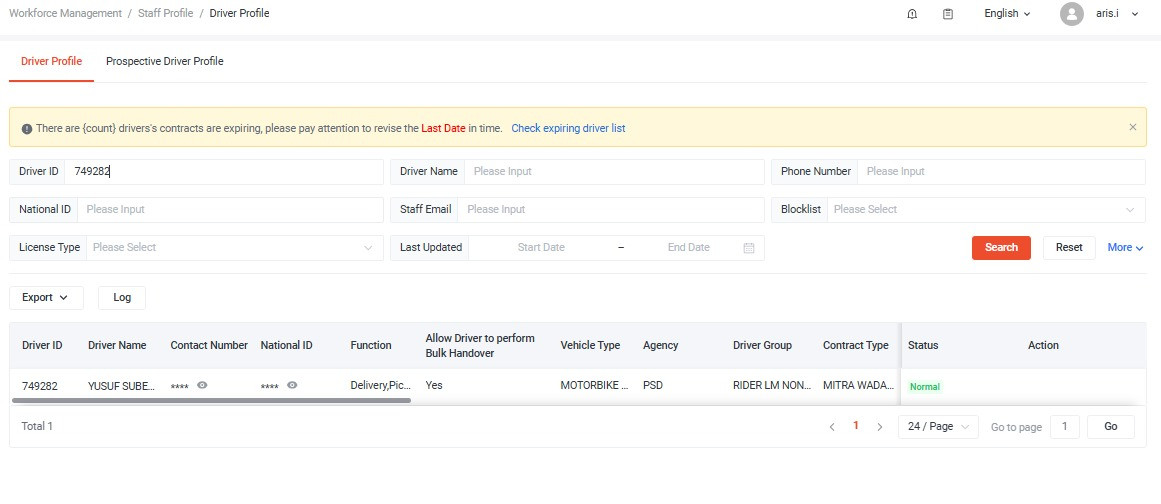Expand the English language selector
This screenshot has width=1161, height=504.
click(x=1007, y=14)
